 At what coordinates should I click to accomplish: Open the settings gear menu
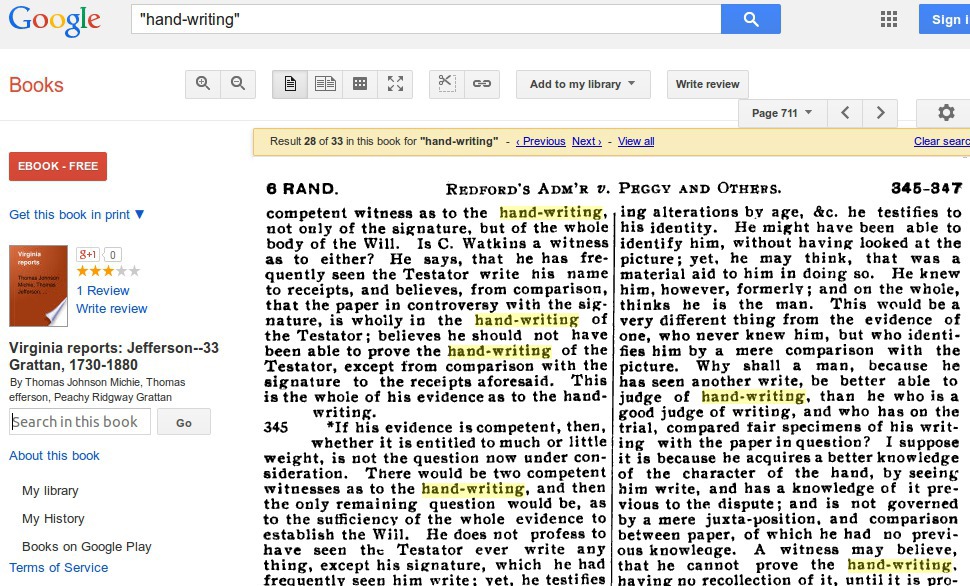(945, 113)
